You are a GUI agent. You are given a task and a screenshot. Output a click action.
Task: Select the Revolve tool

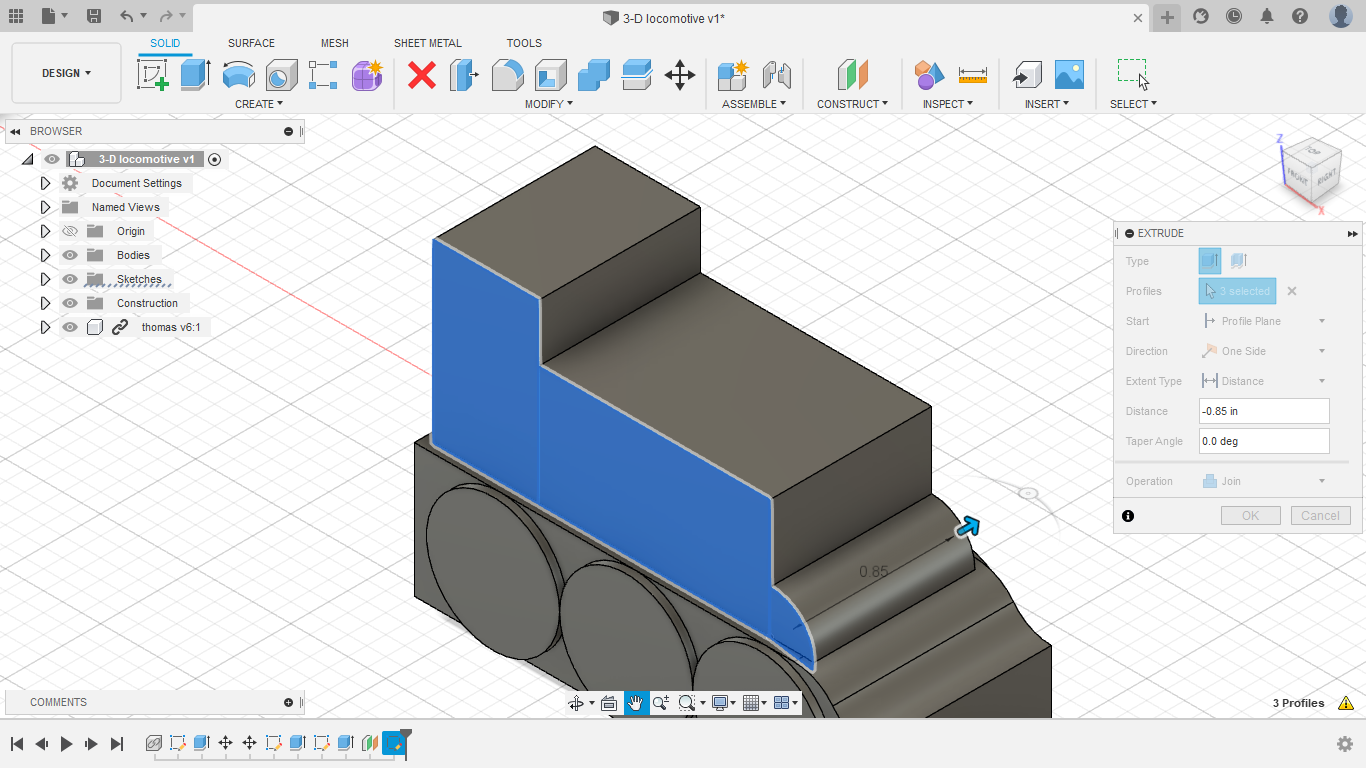coord(238,75)
